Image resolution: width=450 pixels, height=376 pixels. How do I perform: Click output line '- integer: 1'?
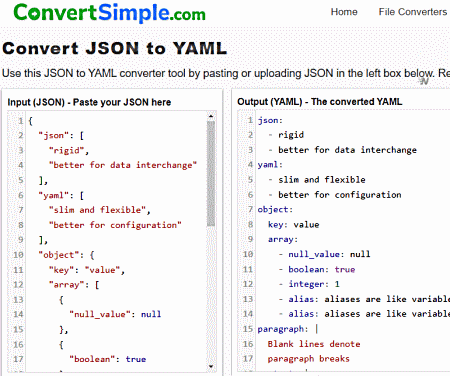pos(309,284)
